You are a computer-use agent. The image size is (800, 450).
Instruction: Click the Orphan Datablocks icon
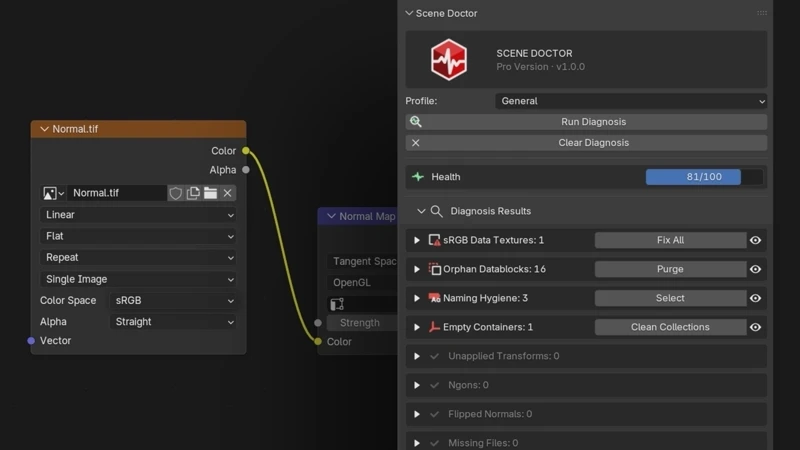click(434, 269)
